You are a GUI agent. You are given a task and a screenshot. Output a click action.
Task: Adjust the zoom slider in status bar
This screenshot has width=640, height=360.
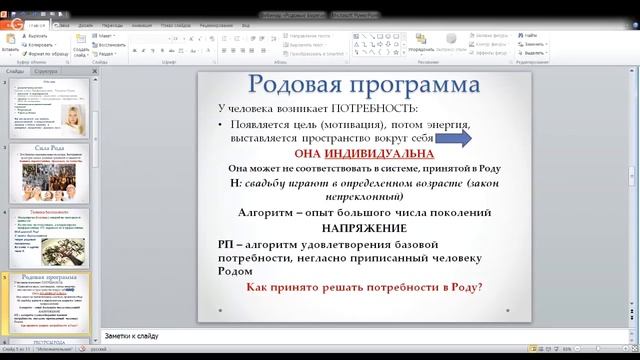coord(598,349)
